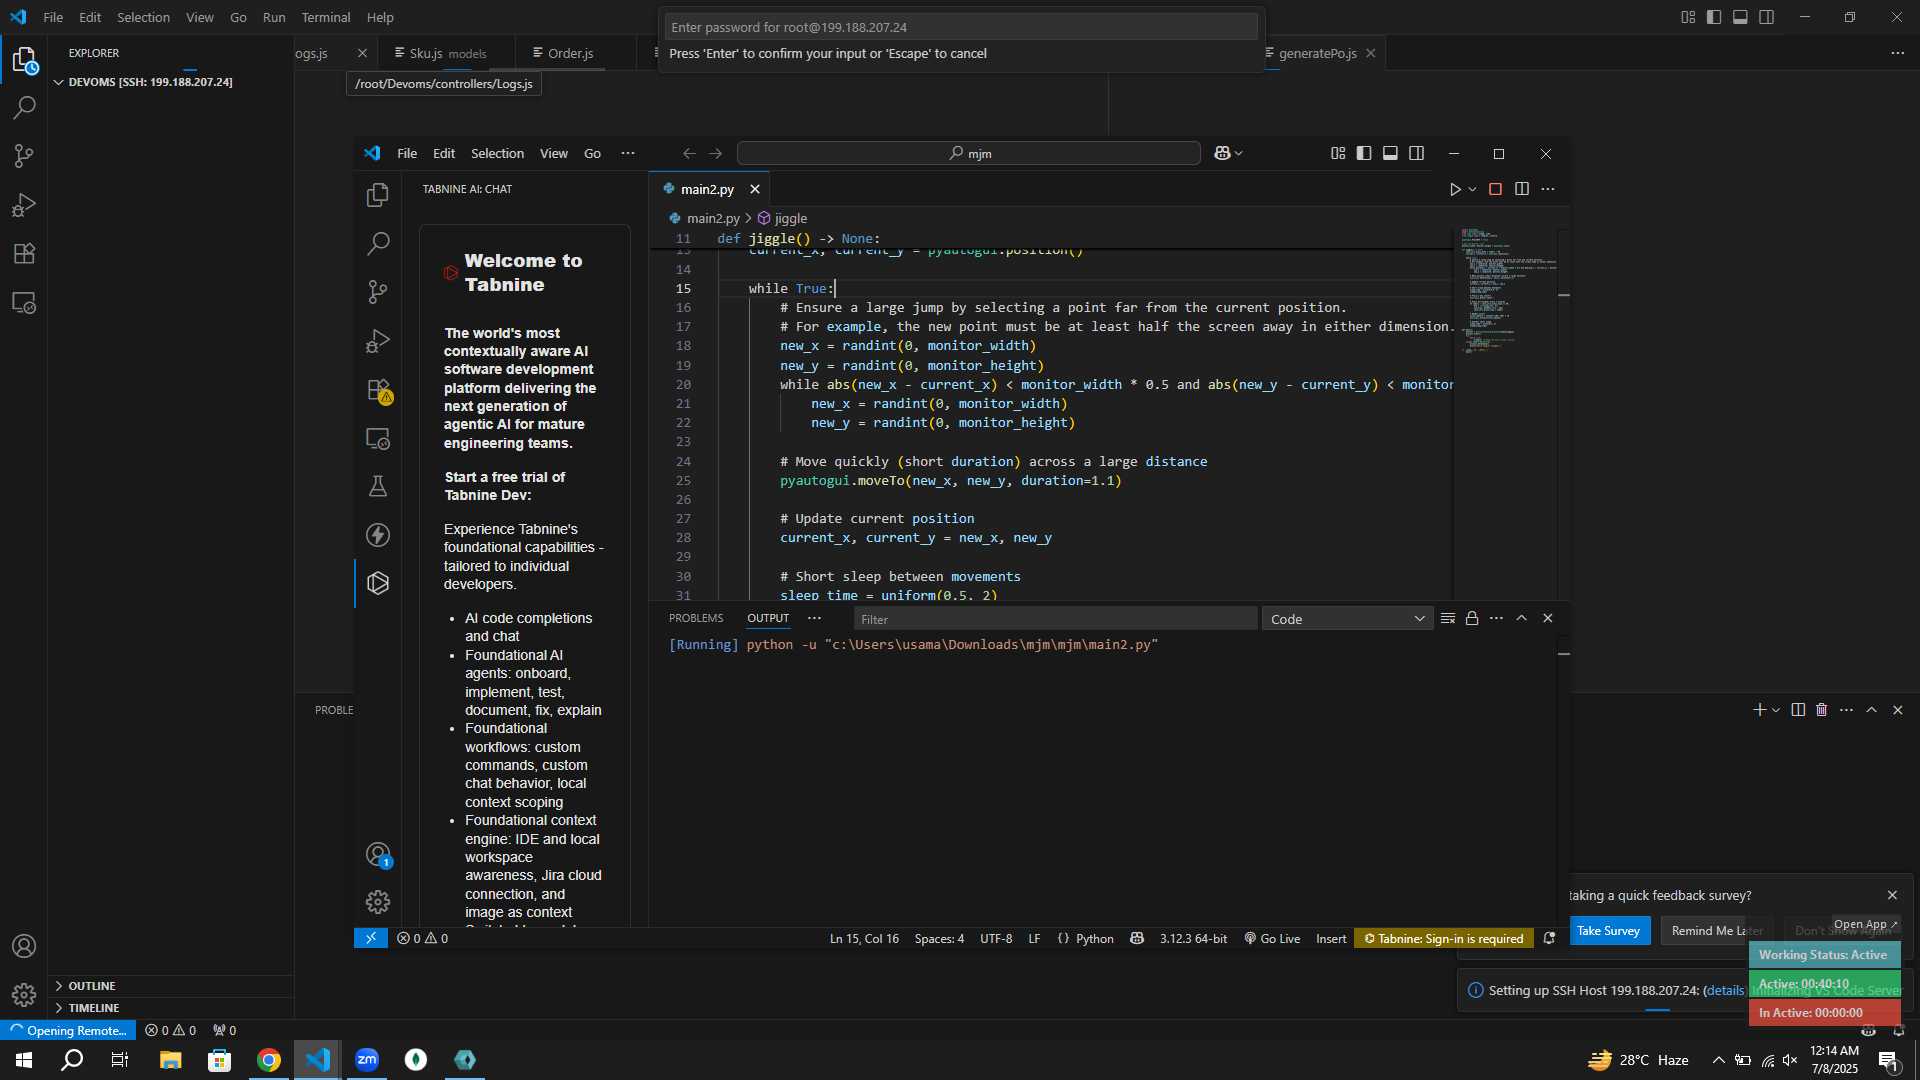
Task: Switch to the PROBLEMS tab
Action: [696, 618]
